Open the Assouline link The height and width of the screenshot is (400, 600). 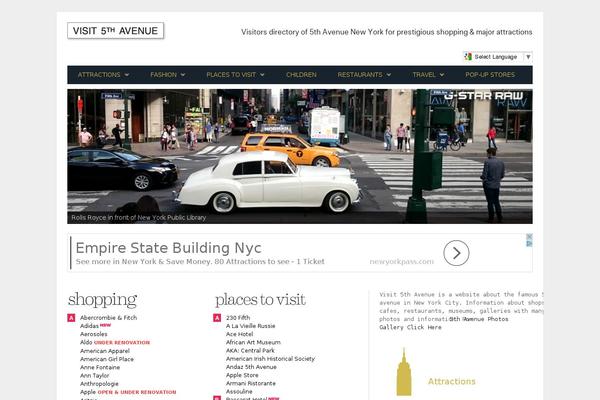click(239, 392)
